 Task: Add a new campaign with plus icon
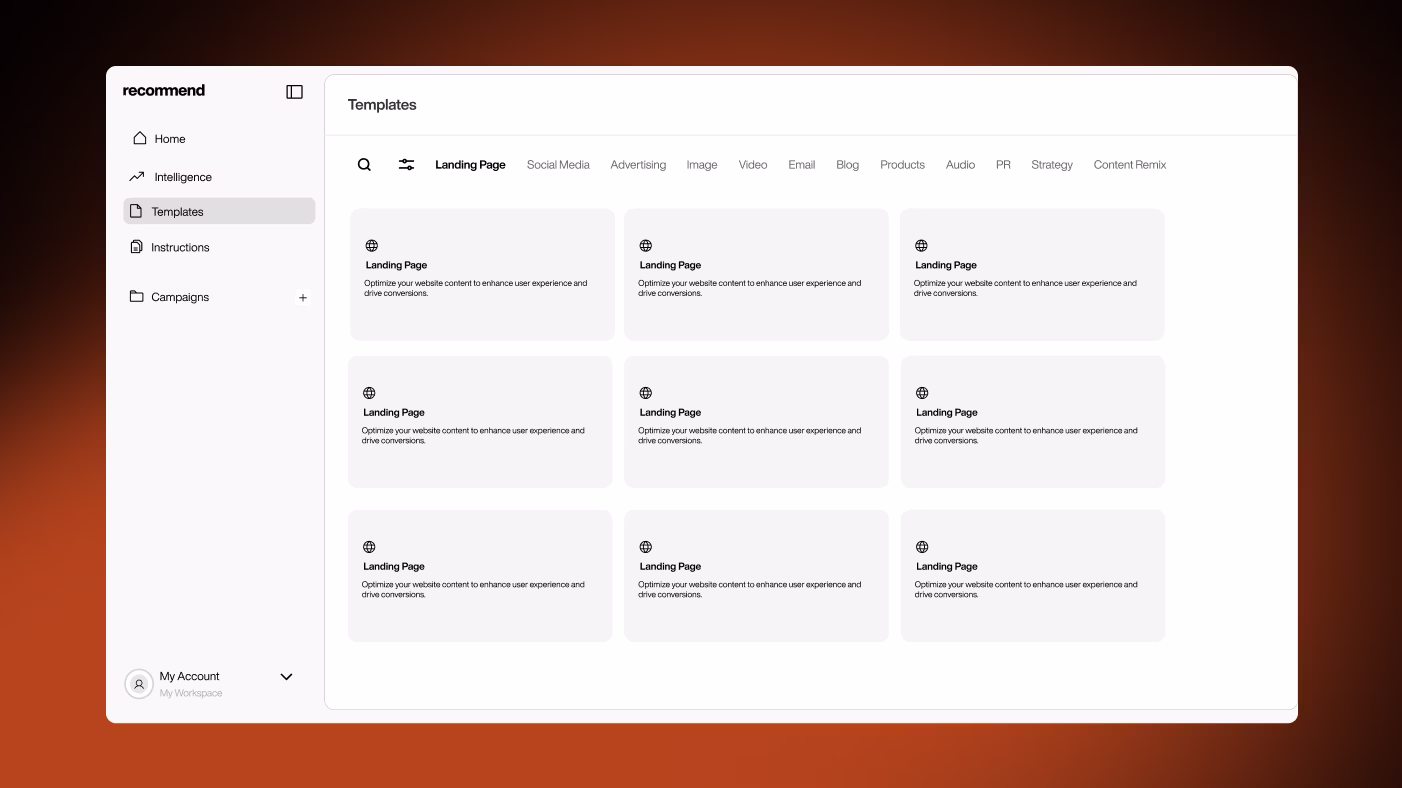point(303,298)
